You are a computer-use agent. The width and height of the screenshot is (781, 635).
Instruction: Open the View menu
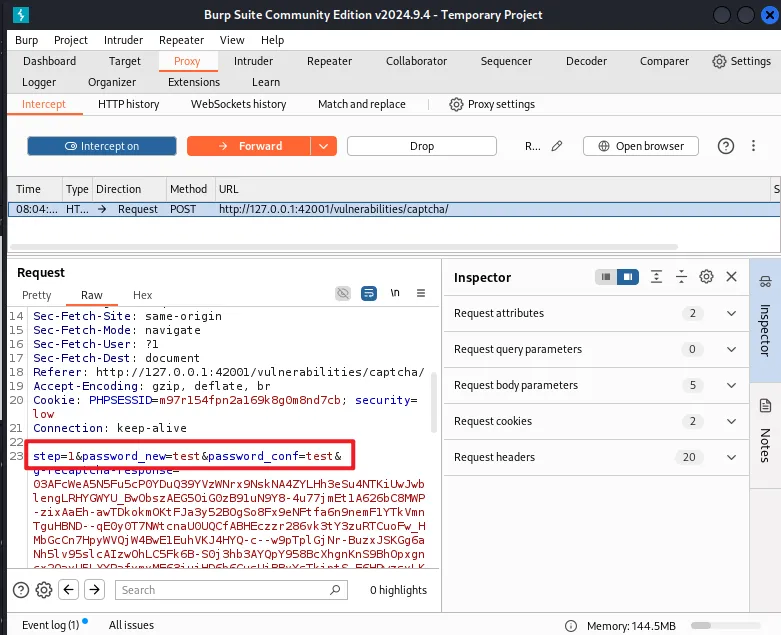(232, 40)
